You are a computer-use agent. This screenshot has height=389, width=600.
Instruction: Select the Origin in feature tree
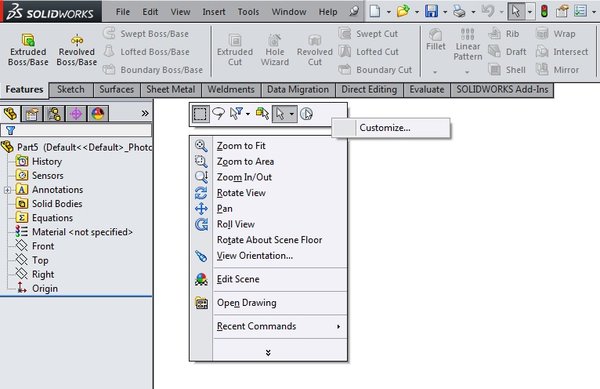(x=38, y=288)
